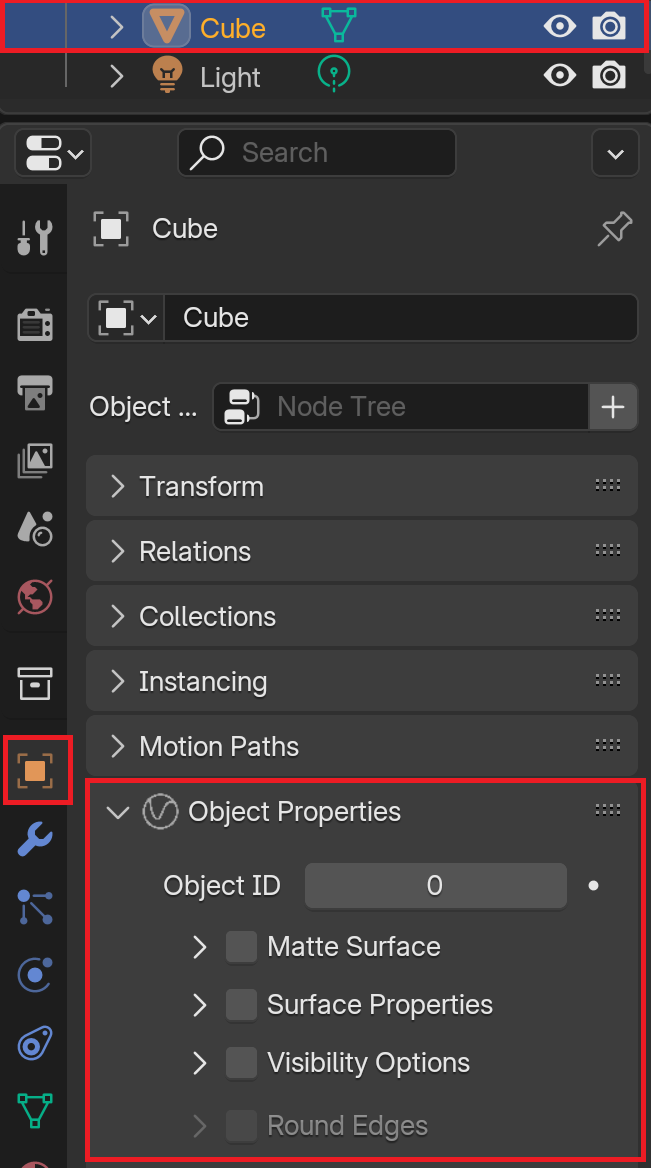Open the Tool properties tab
The height and width of the screenshot is (1168, 651).
pyautogui.click(x=34, y=237)
